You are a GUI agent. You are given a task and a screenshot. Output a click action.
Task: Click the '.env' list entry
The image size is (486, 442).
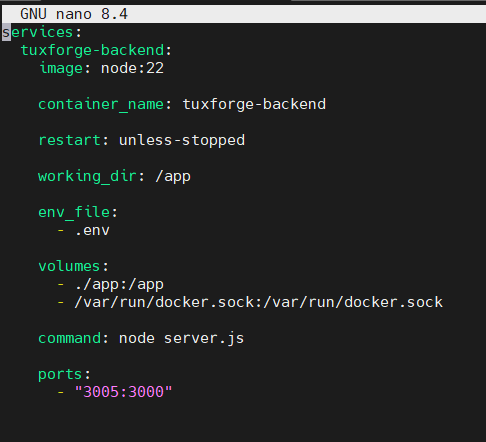(92, 230)
